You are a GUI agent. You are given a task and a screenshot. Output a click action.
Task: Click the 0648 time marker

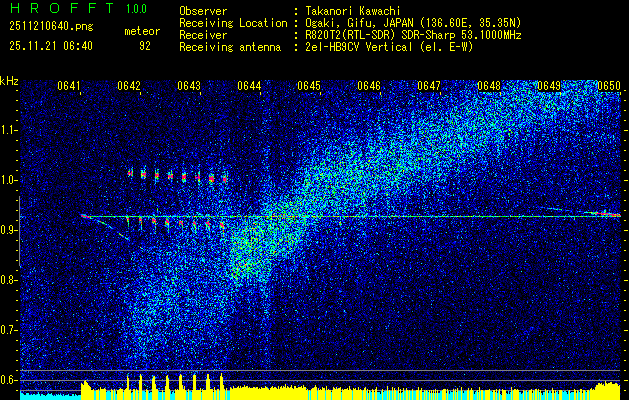coord(489,86)
